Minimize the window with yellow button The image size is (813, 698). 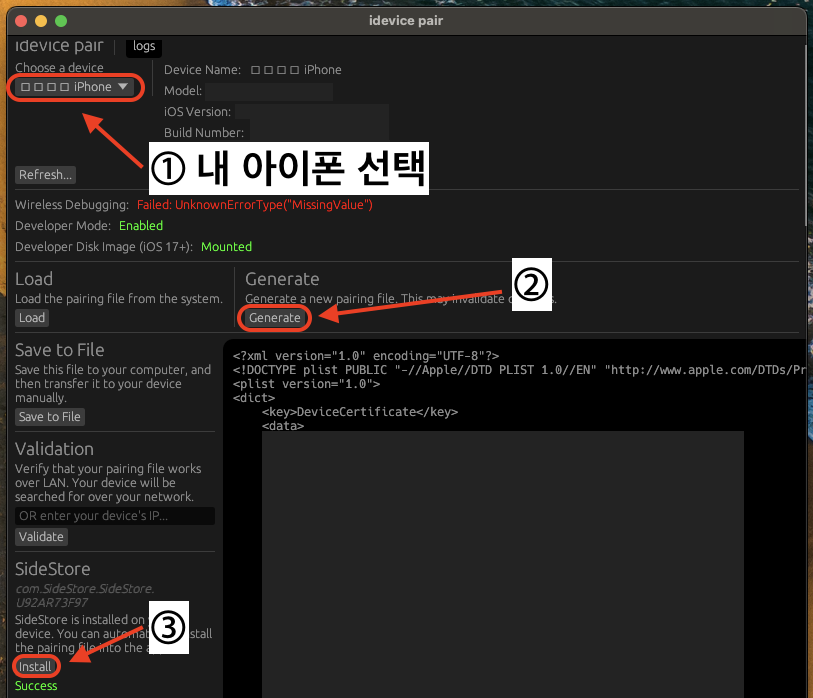tap(41, 21)
